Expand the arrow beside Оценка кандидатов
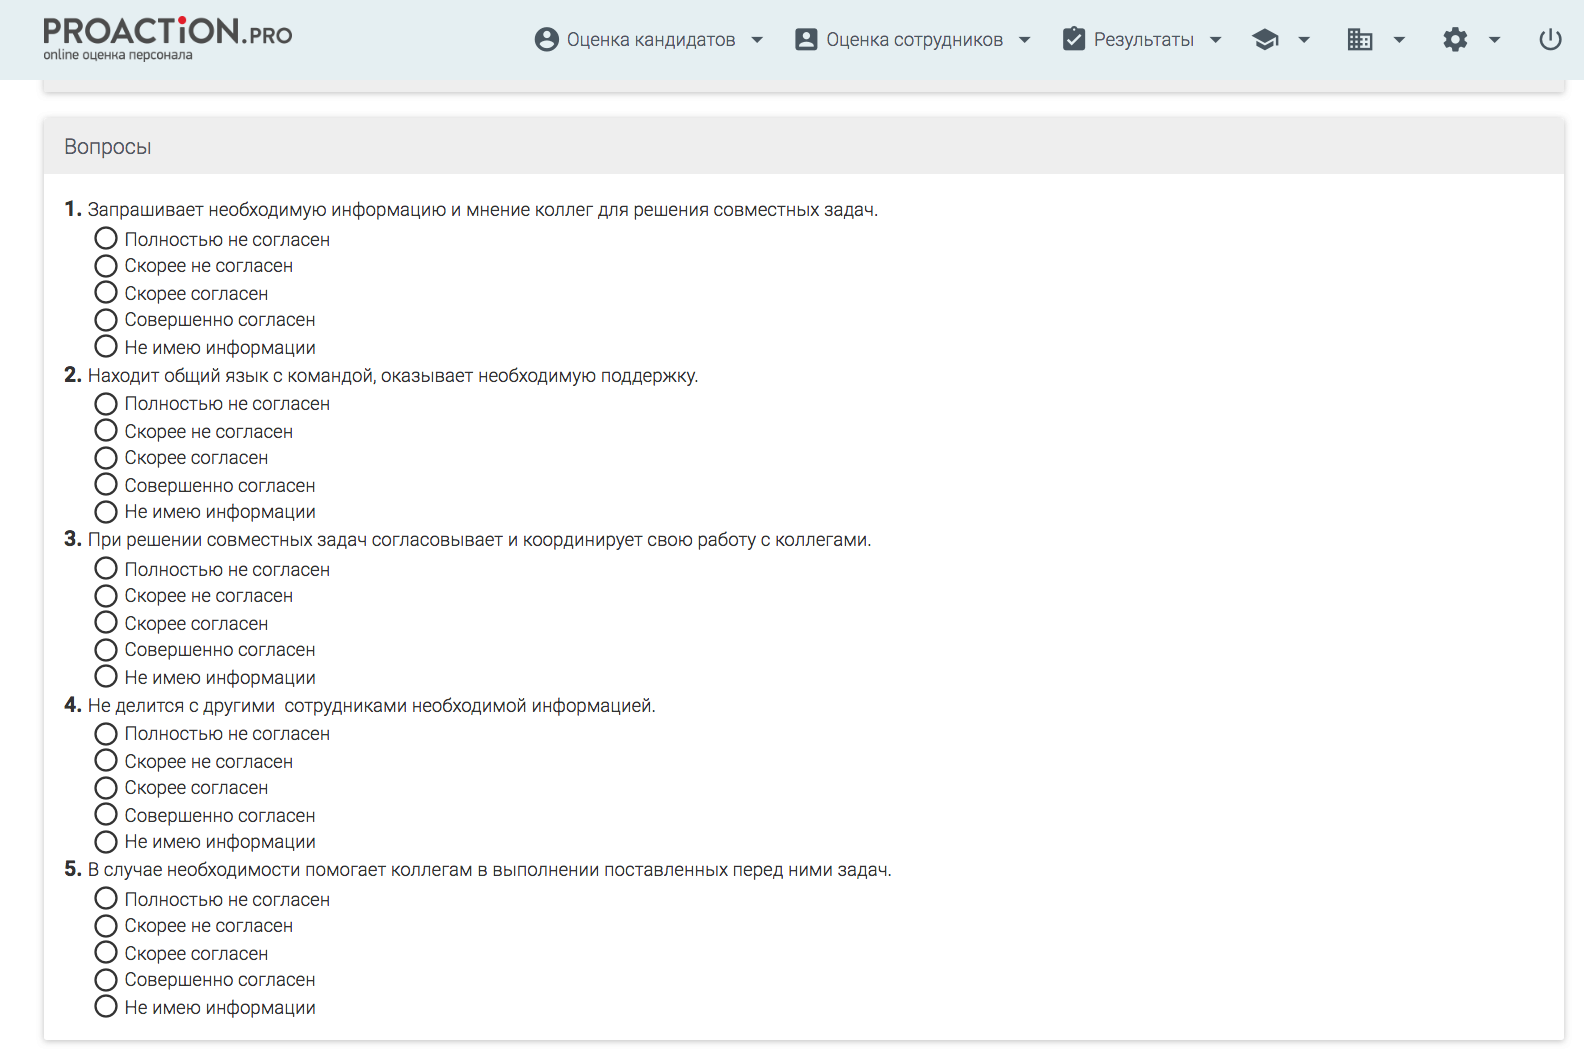1584x1054 pixels. 757,40
